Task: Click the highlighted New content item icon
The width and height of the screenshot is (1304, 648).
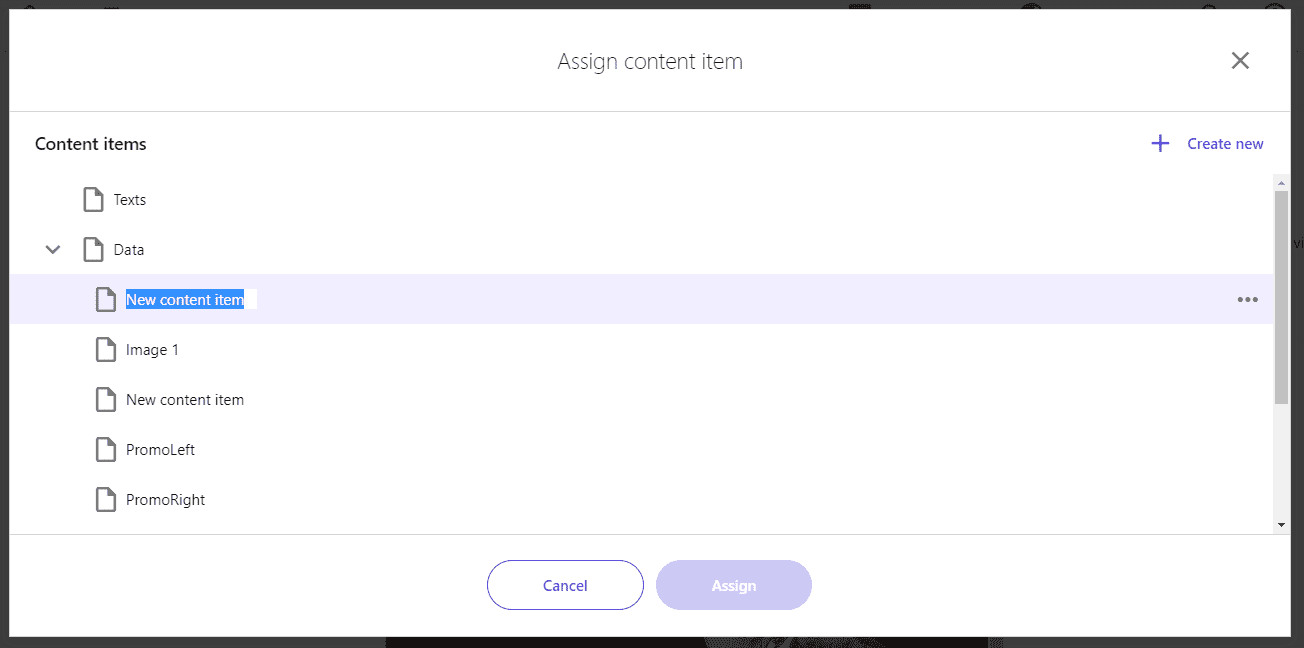Action: [105, 300]
